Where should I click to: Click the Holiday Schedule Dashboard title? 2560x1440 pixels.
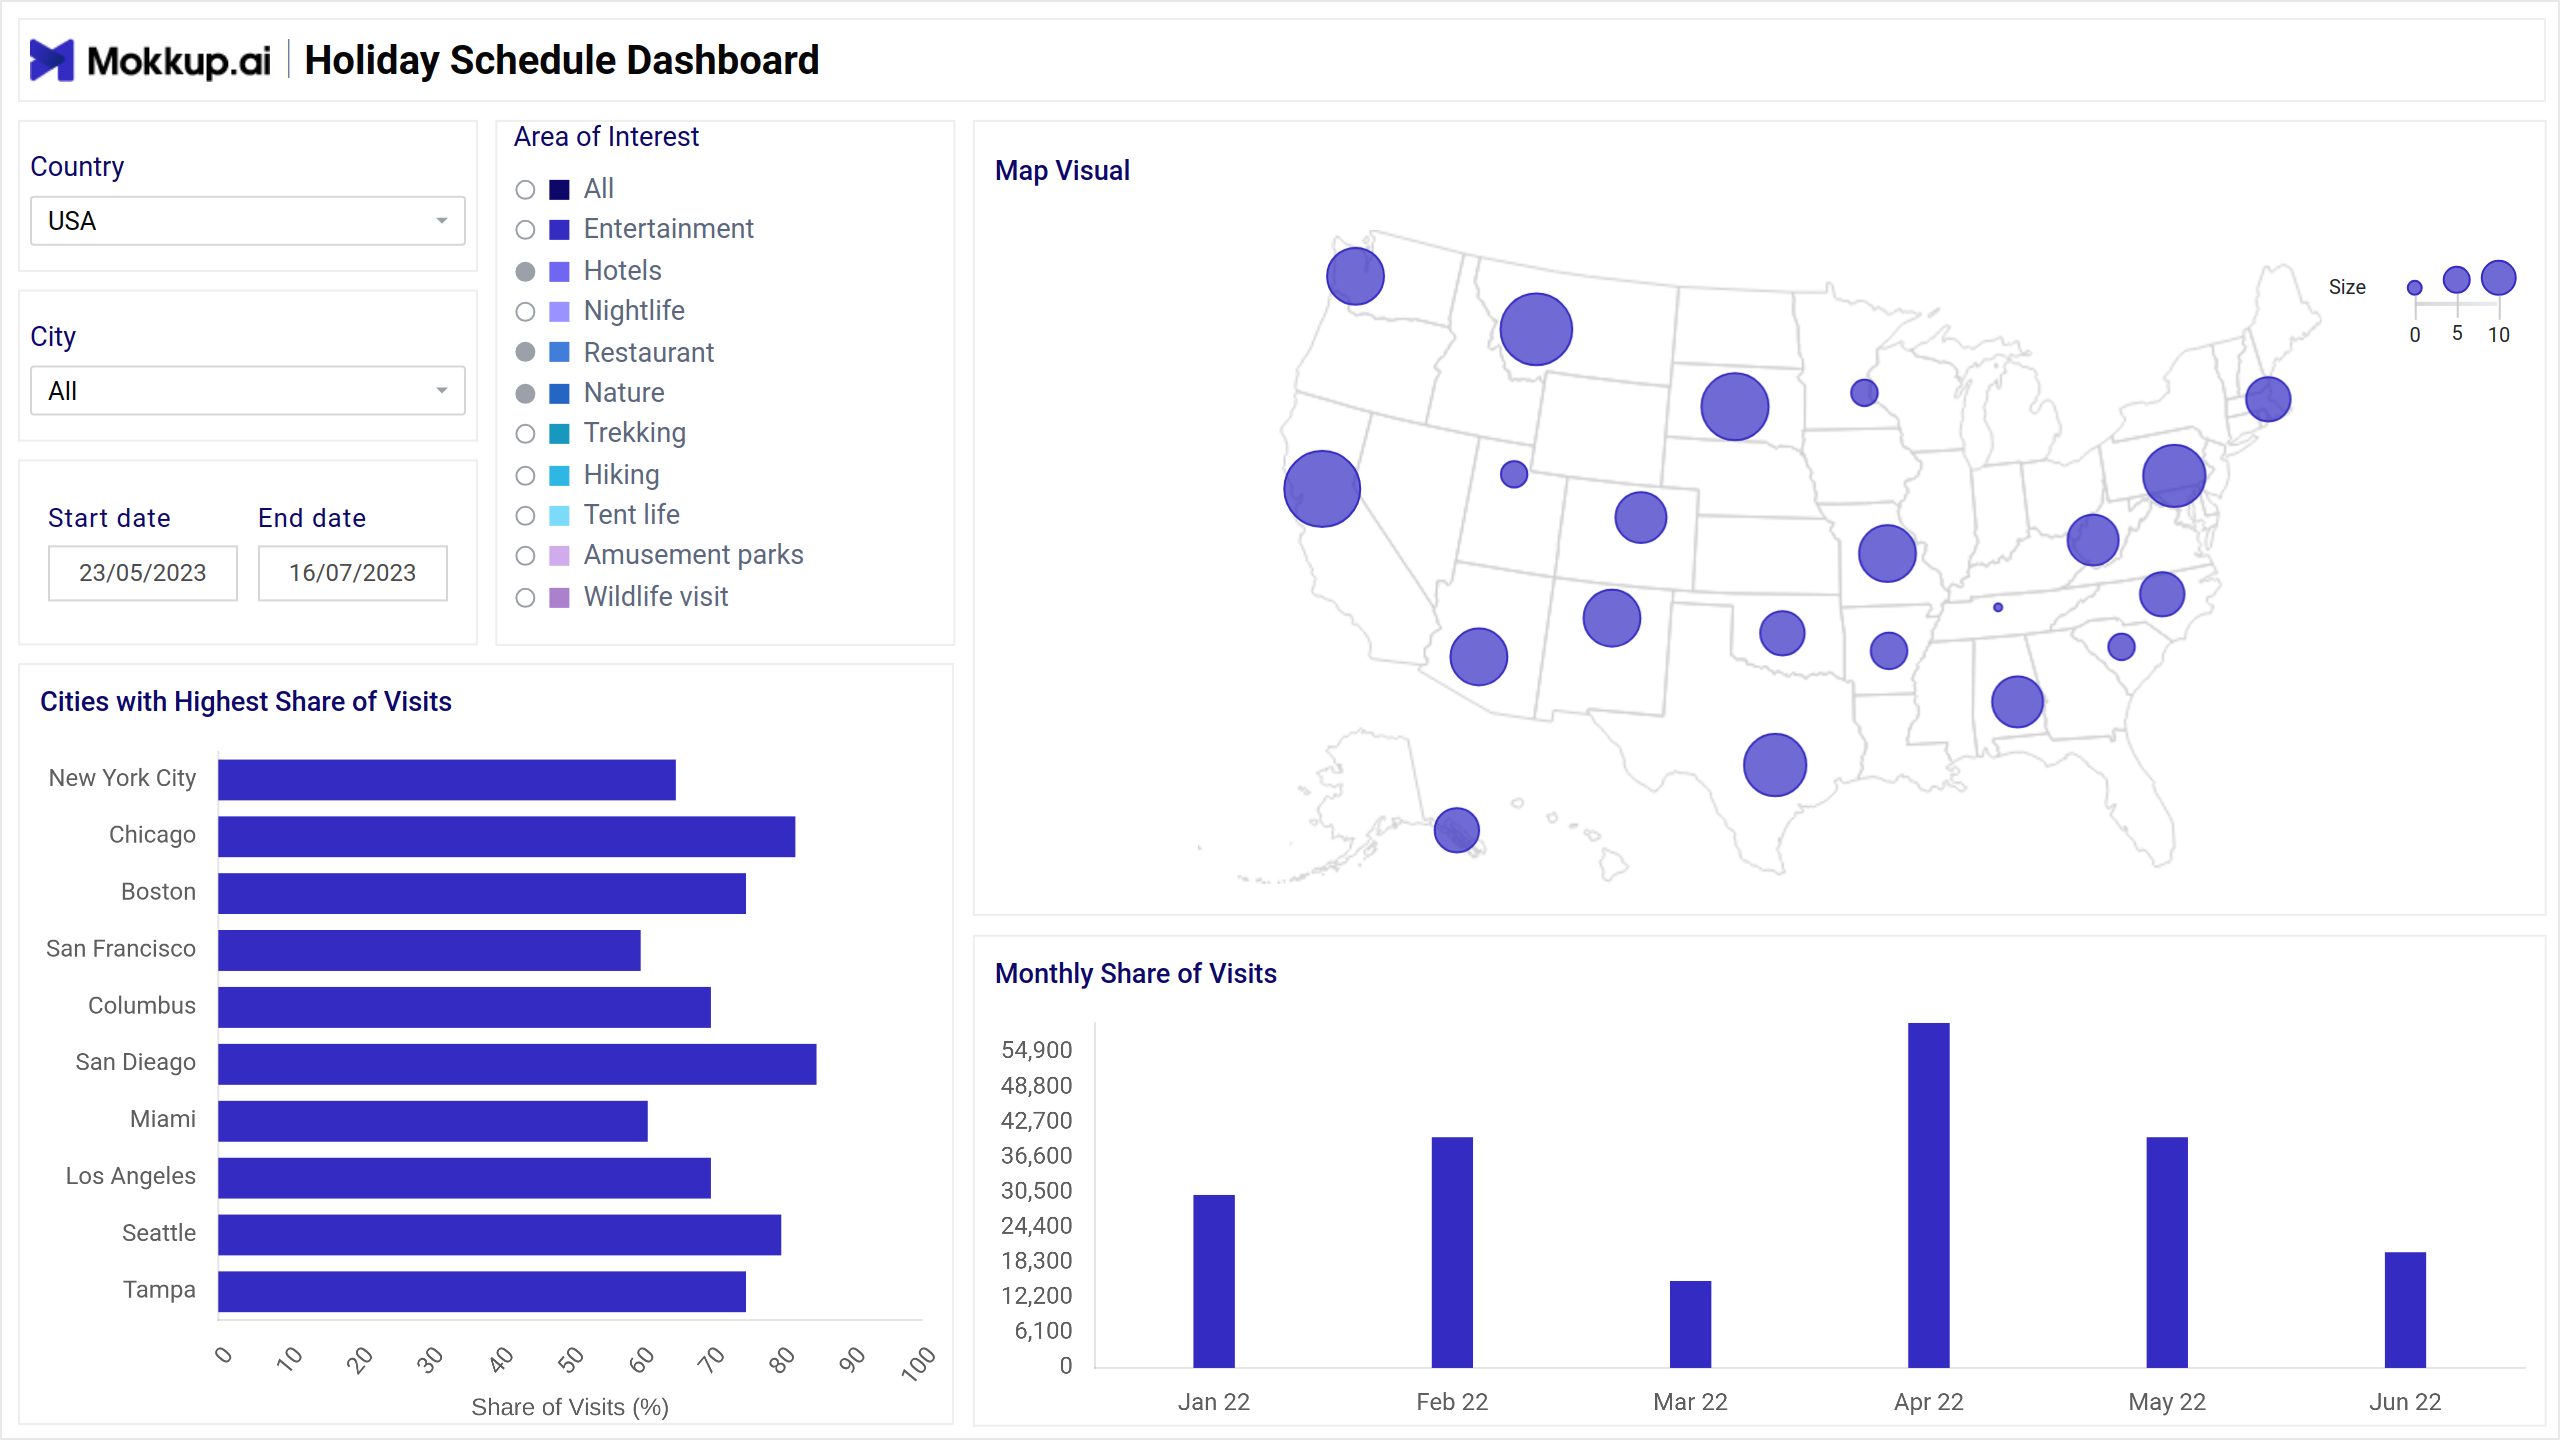coord(562,61)
